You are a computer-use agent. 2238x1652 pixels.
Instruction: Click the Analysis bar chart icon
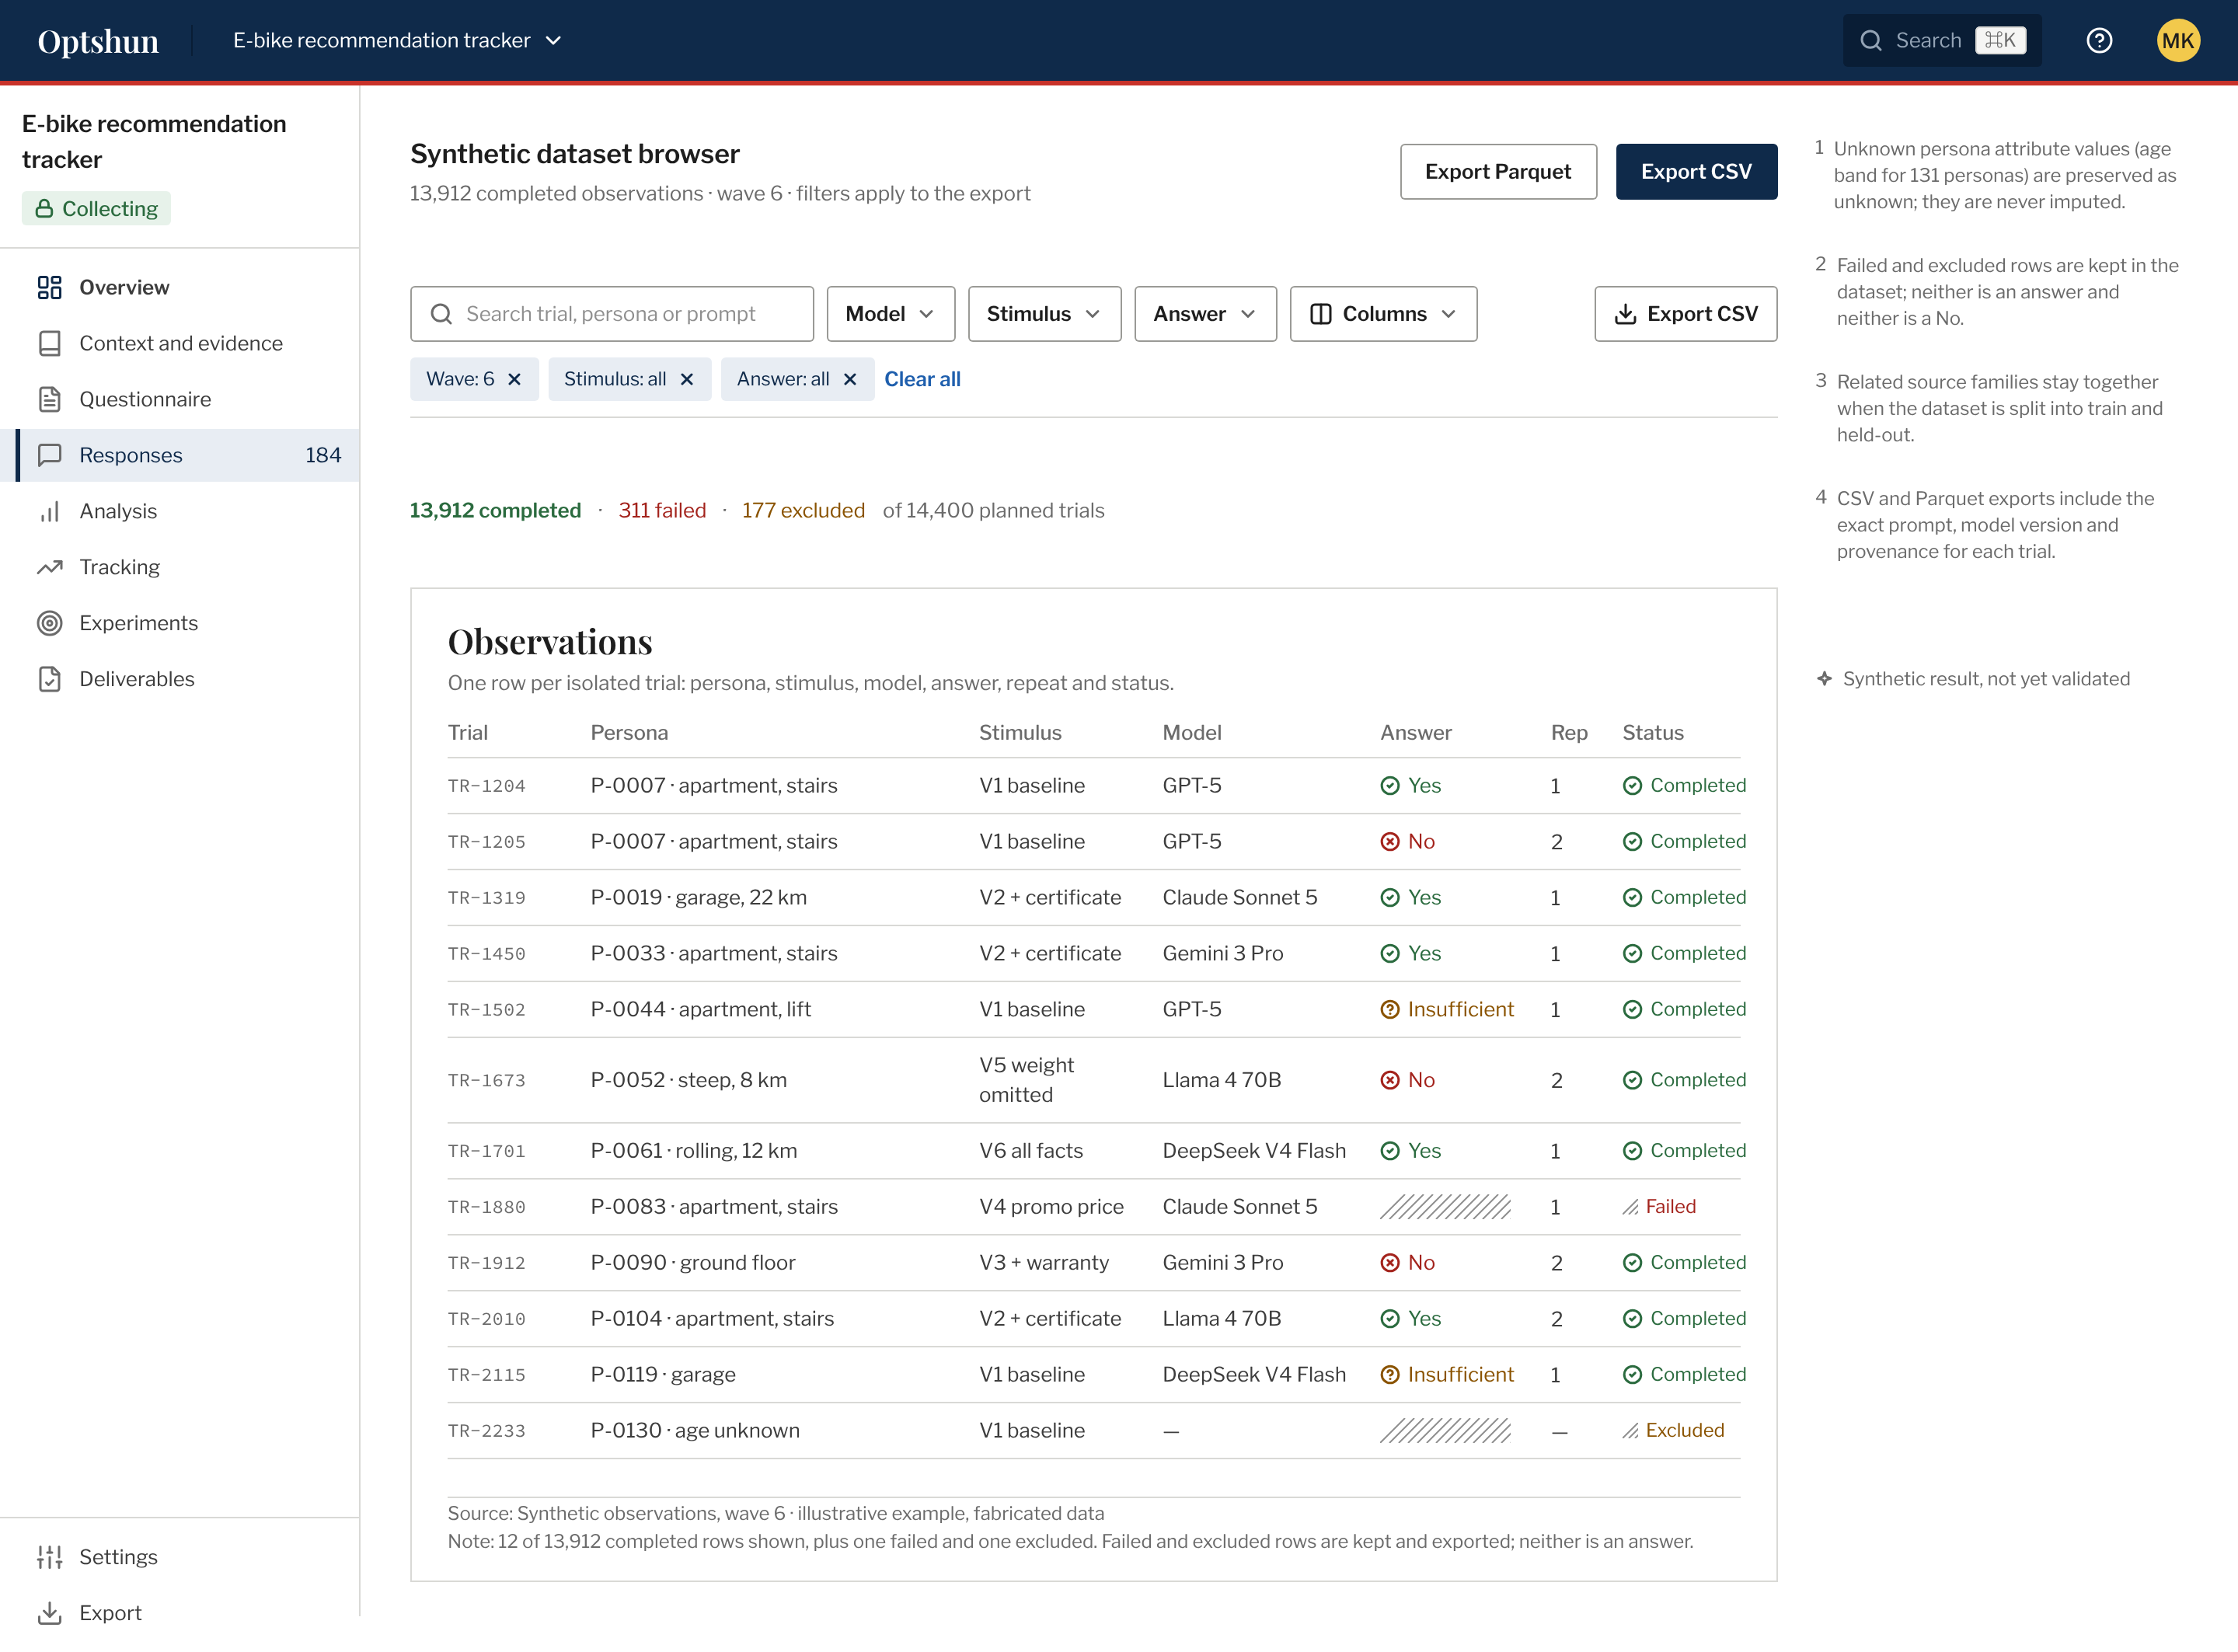click(x=50, y=512)
